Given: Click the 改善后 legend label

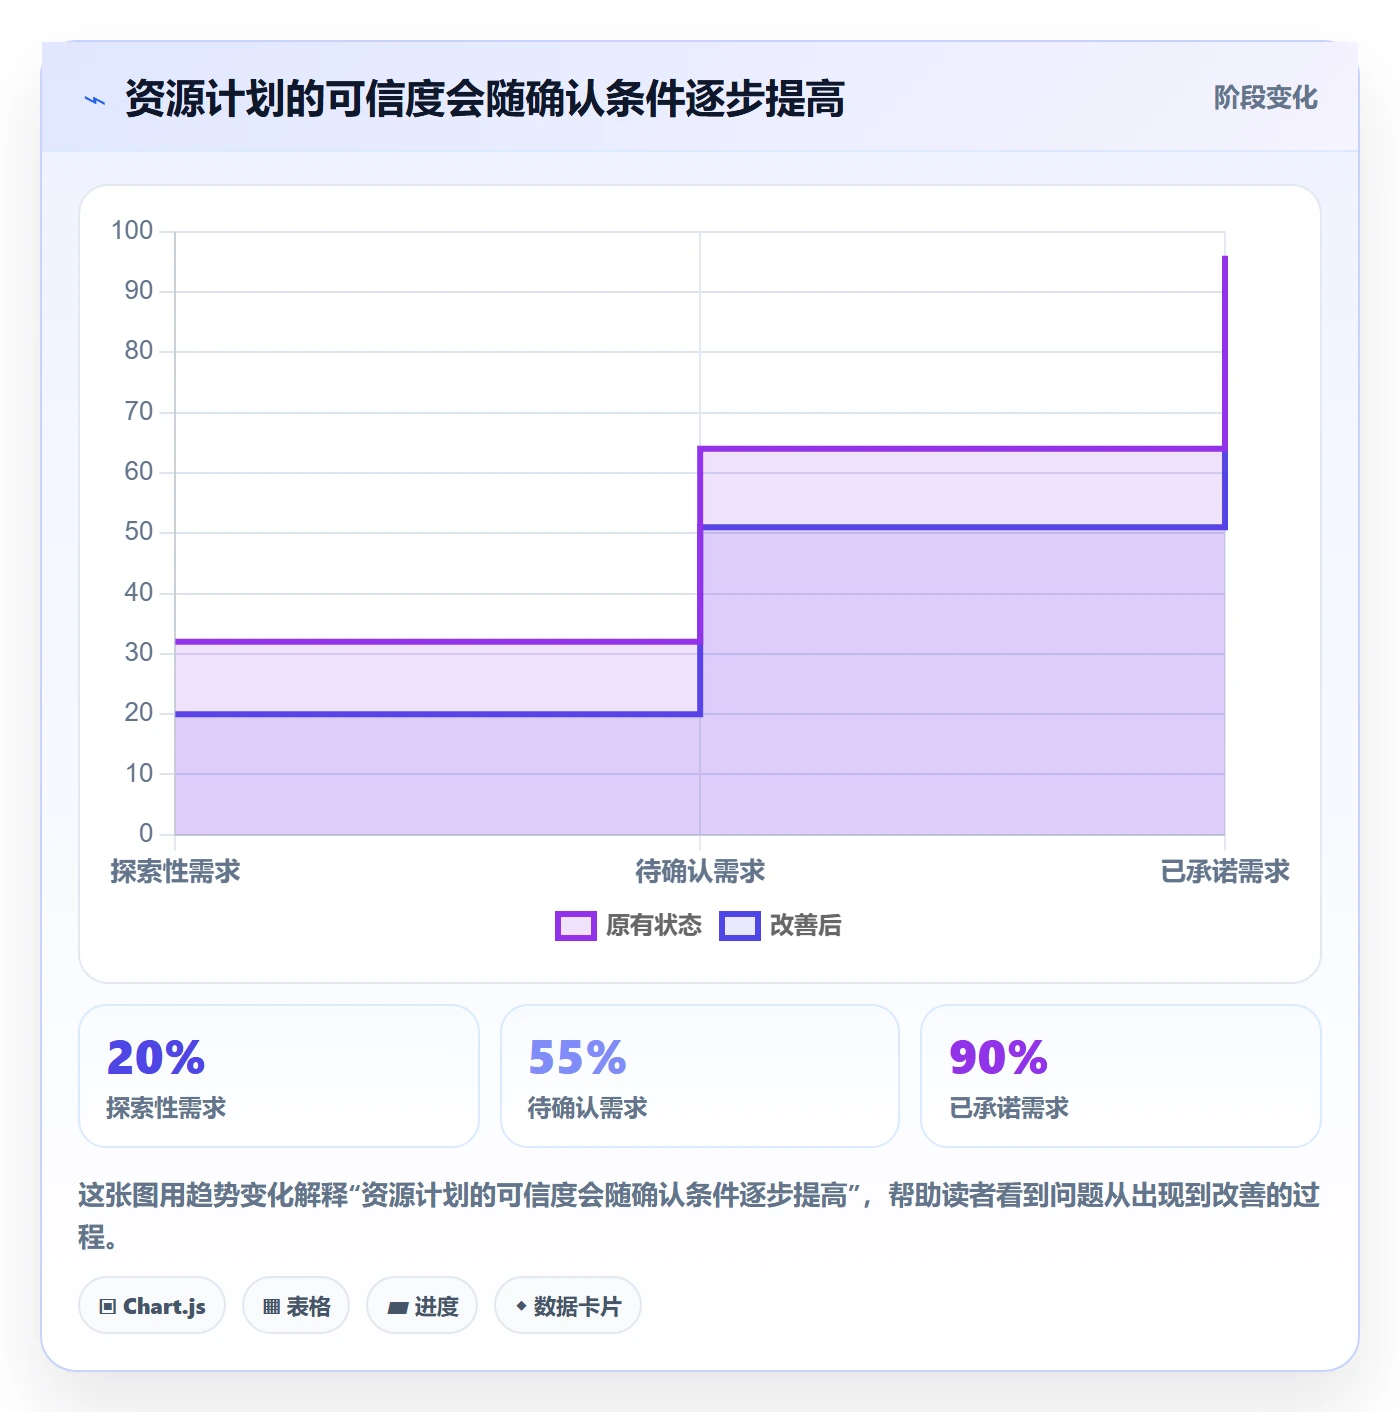Looking at the screenshot, I should [806, 926].
